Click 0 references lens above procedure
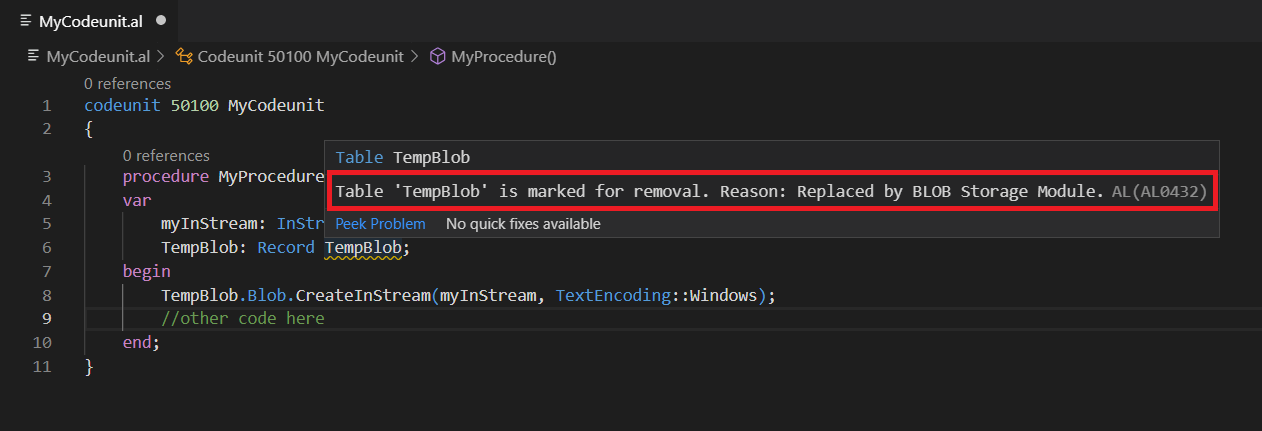 coord(166,156)
